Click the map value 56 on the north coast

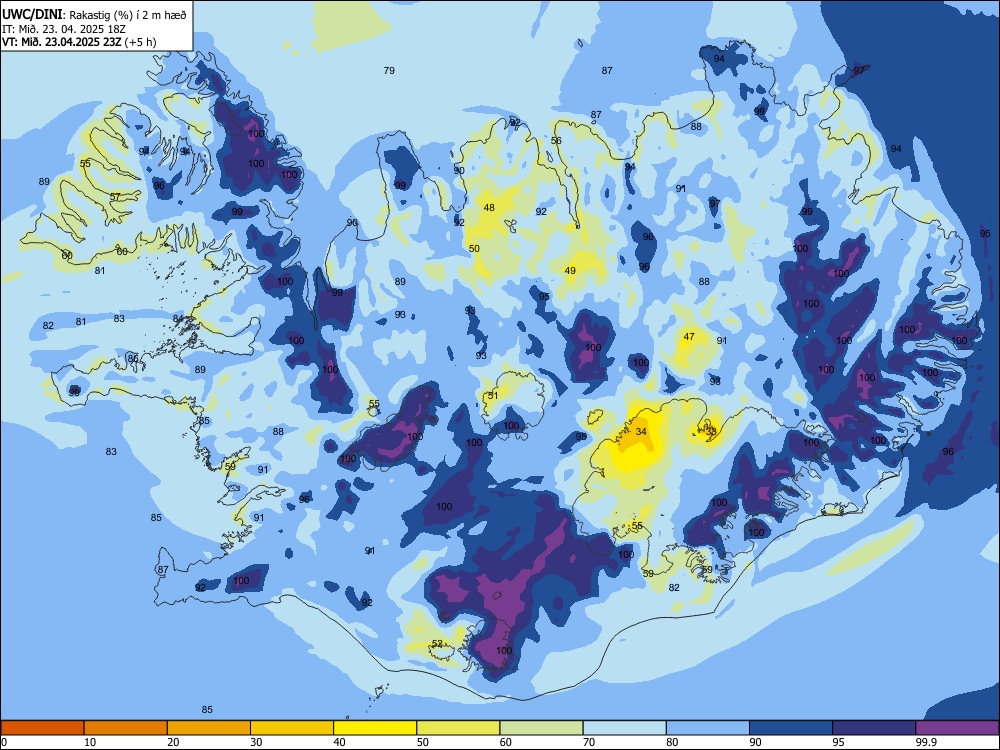[x=556, y=141]
